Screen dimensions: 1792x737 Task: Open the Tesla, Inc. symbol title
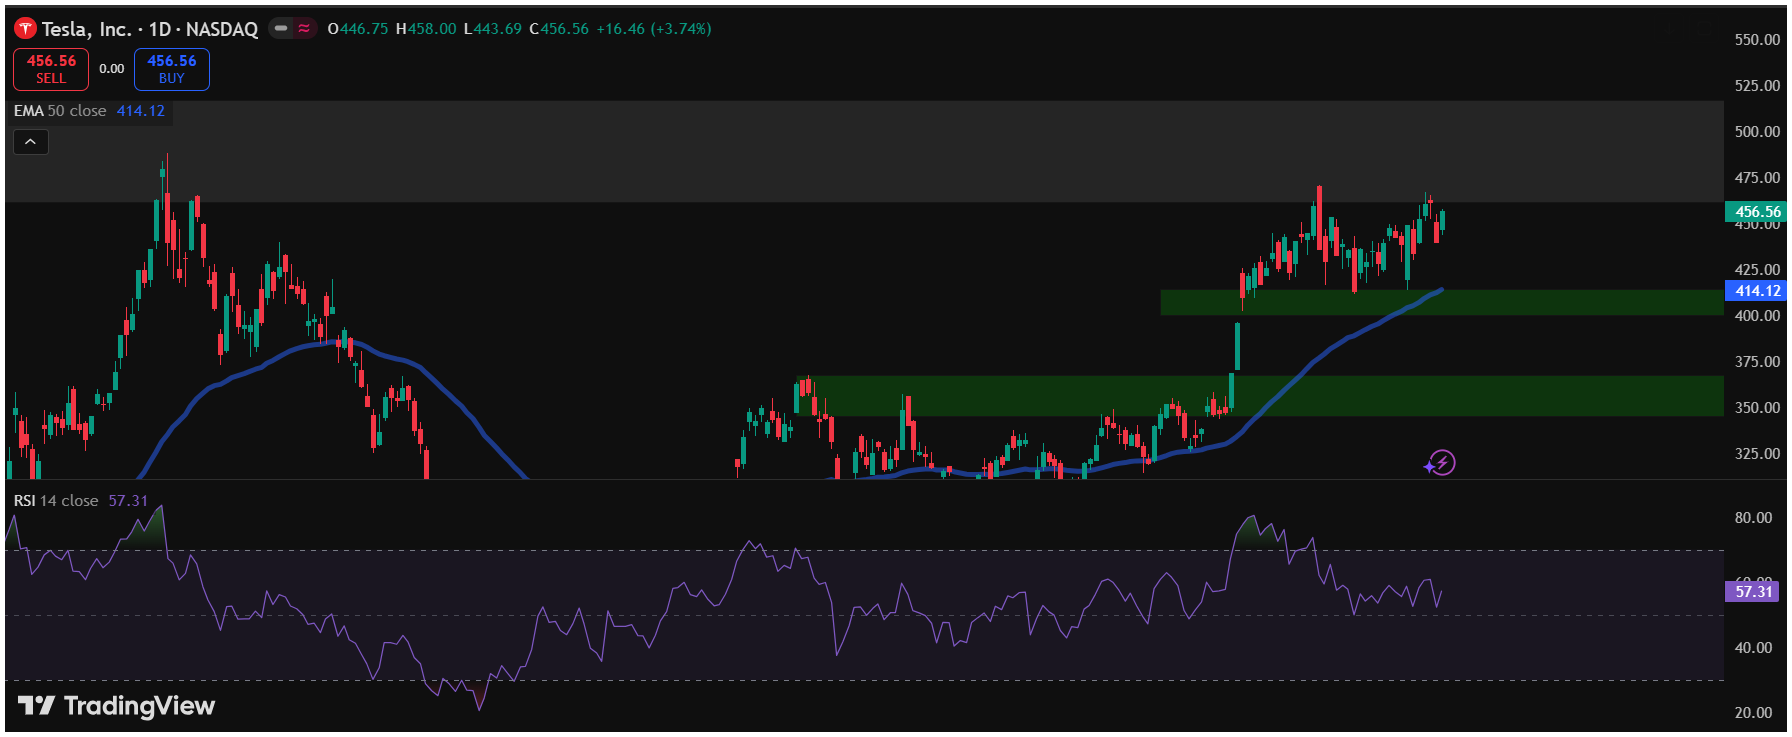pos(150,29)
